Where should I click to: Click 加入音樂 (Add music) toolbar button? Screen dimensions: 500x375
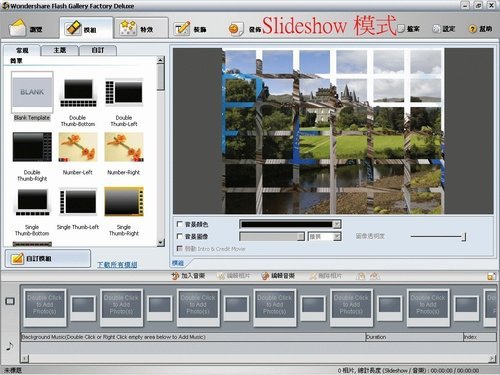pyautogui.click(x=188, y=276)
